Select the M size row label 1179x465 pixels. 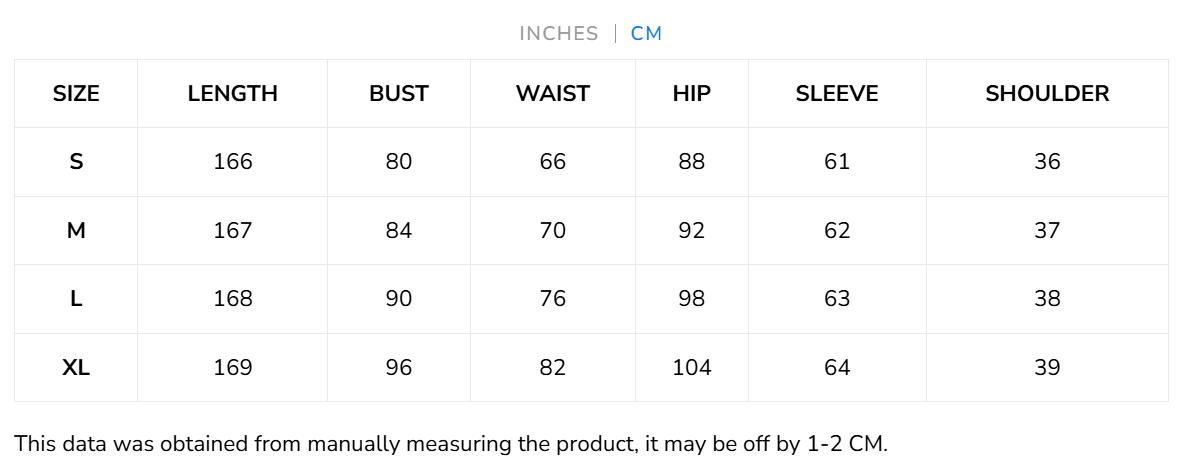click(76, 231)
